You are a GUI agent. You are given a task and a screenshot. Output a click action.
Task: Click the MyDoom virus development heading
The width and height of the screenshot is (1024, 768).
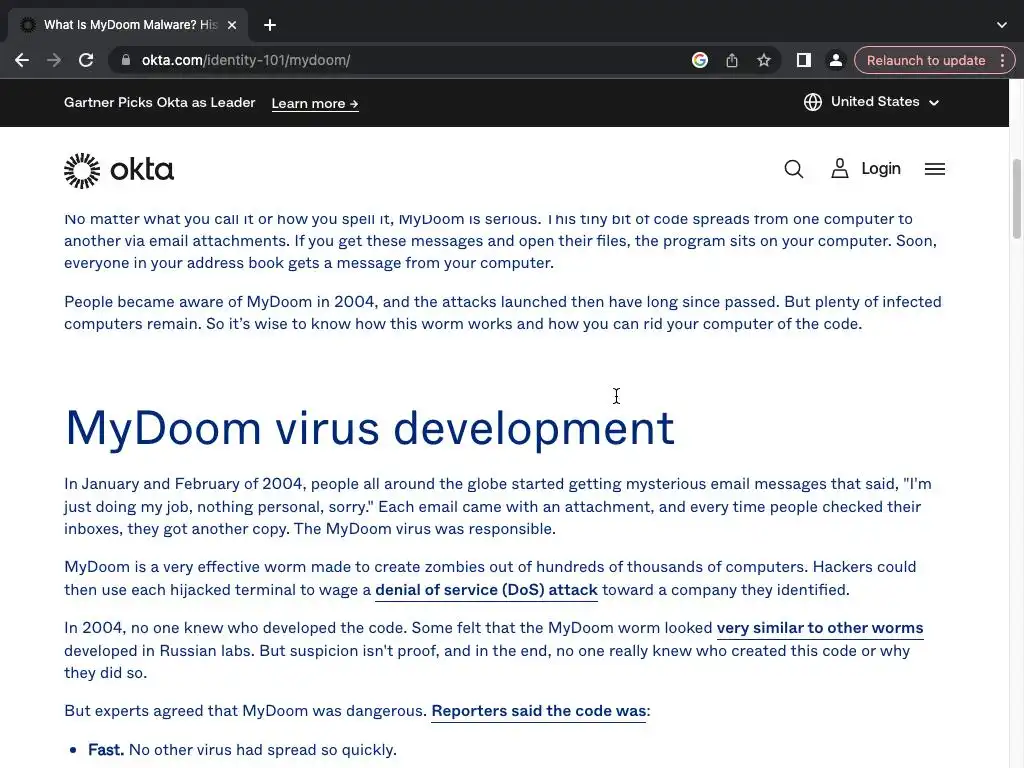[370, 428]
